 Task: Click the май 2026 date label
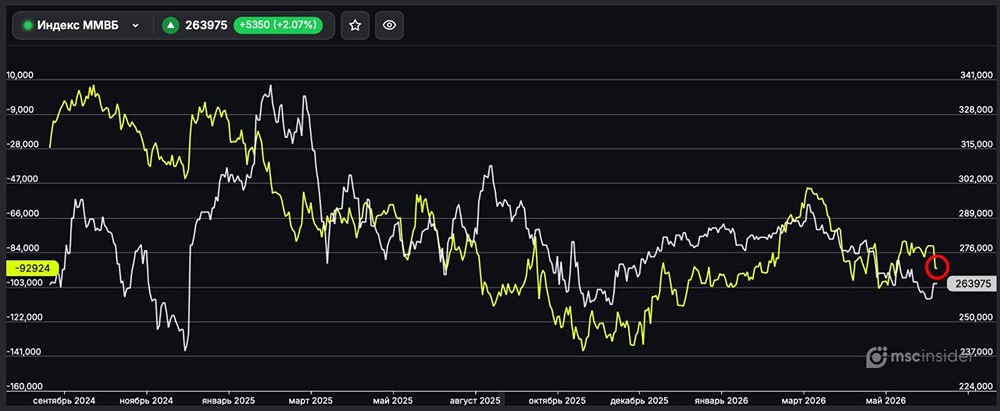pos(885,400)
